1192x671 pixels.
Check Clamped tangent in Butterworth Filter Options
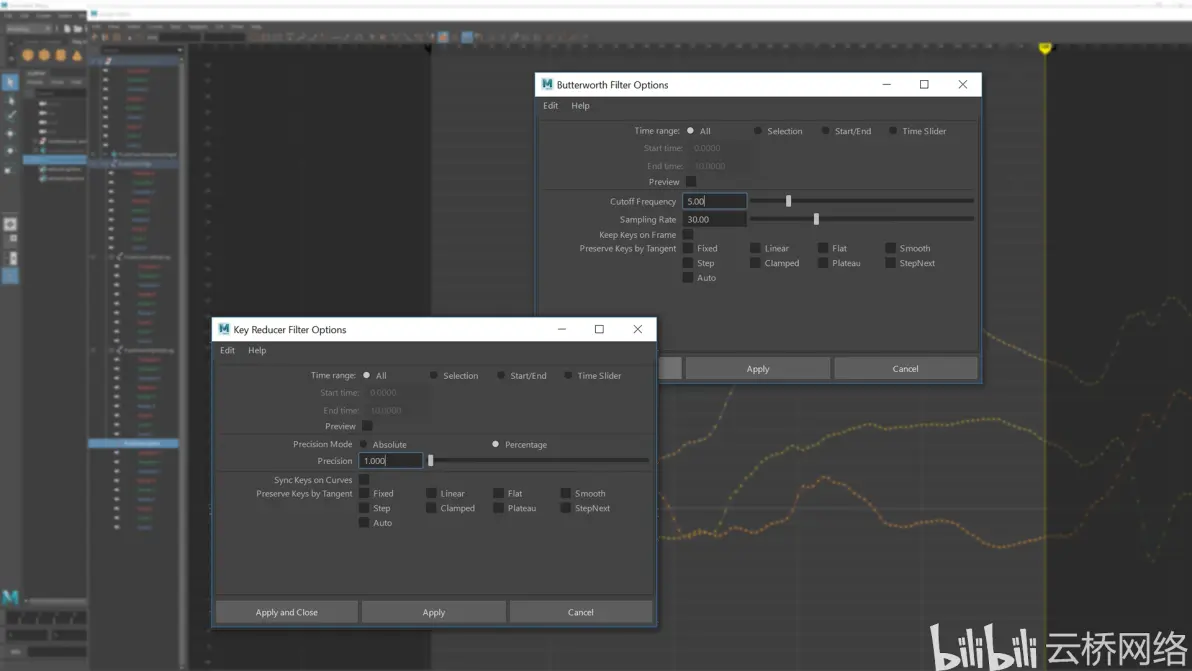pyautogui.click(x=755, y=263)
